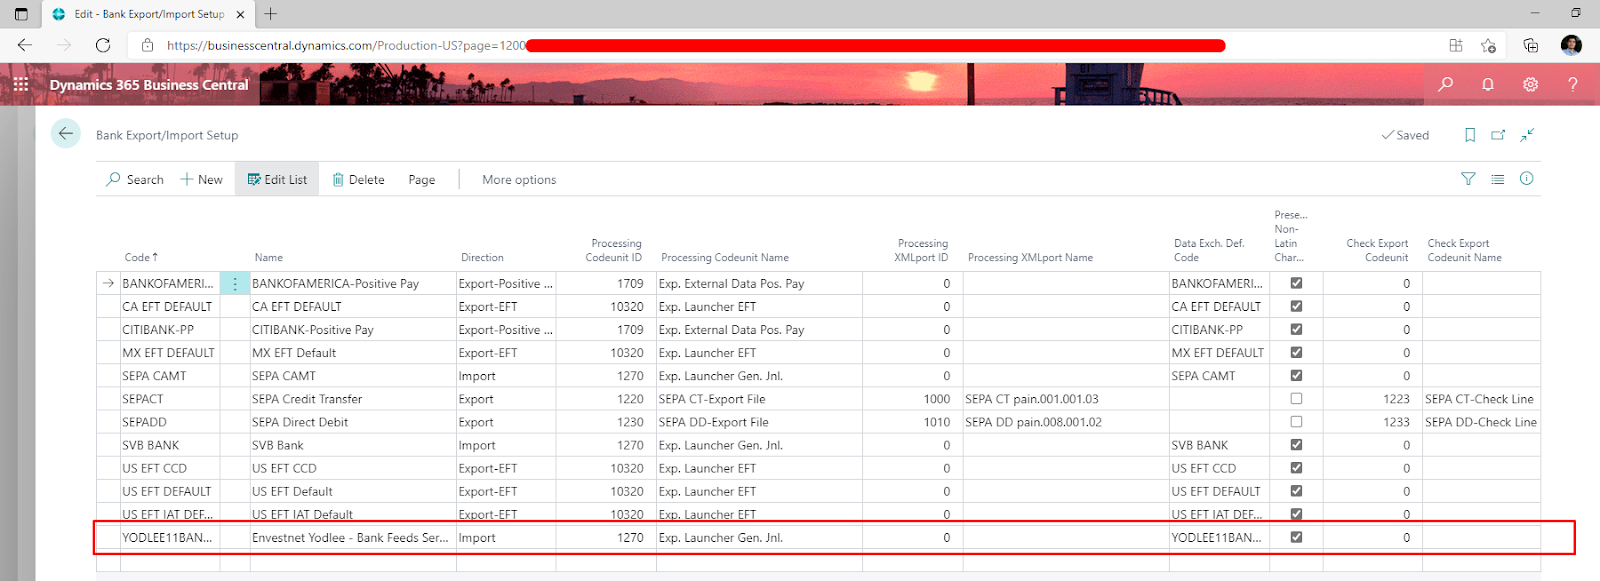Click the browser back arrow

pyautogui.click(x=25, y=45)
